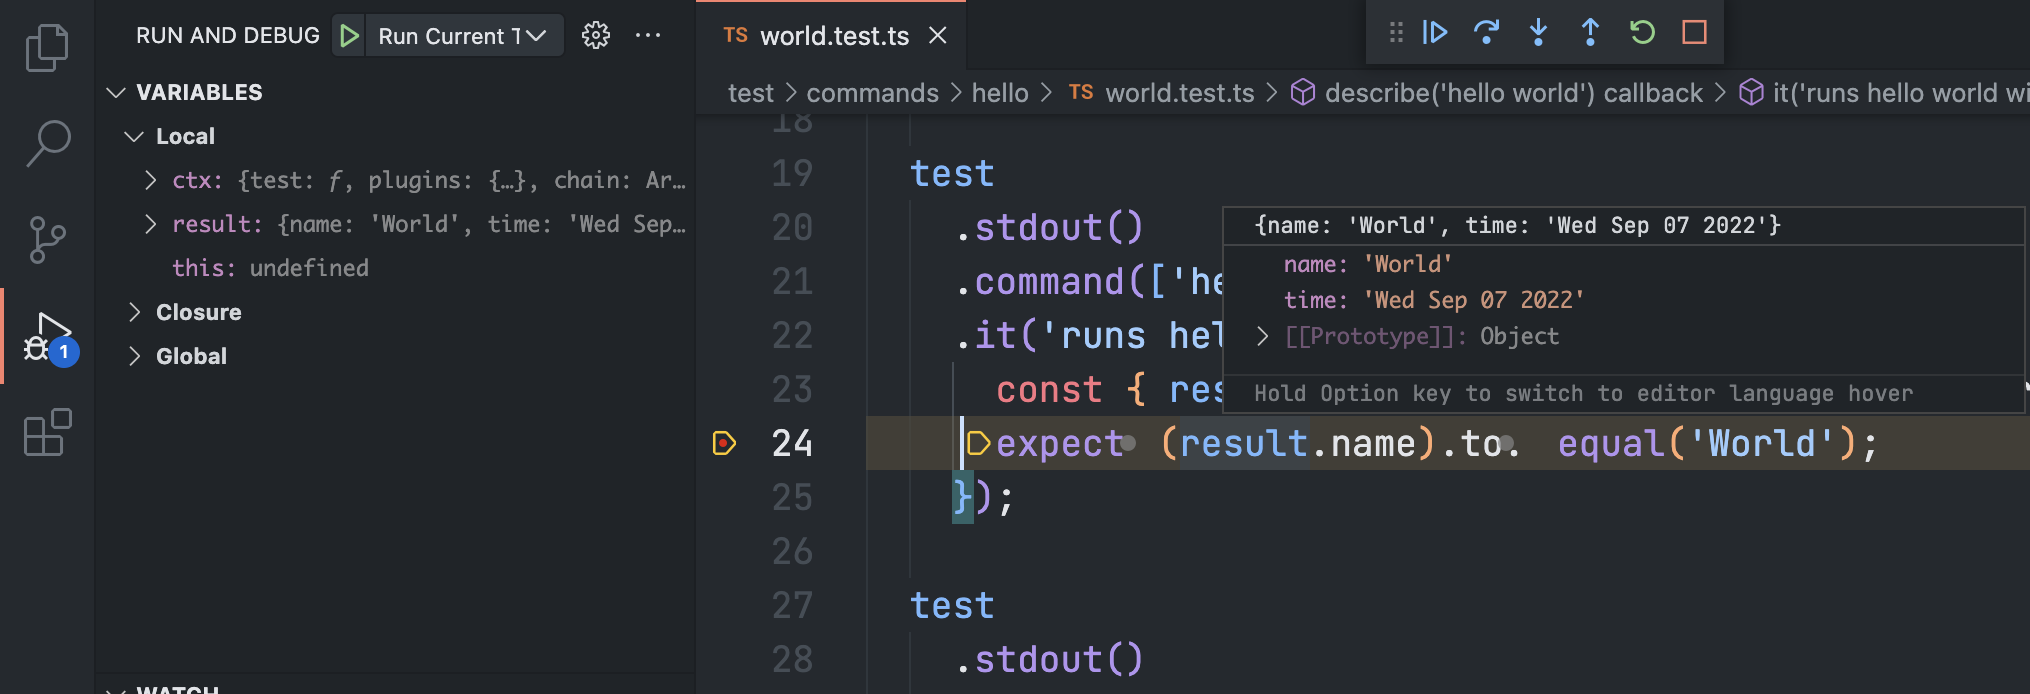This screenshot has width=2030, height=694.
Task: Expand the ctx variable
Action: 150,180
